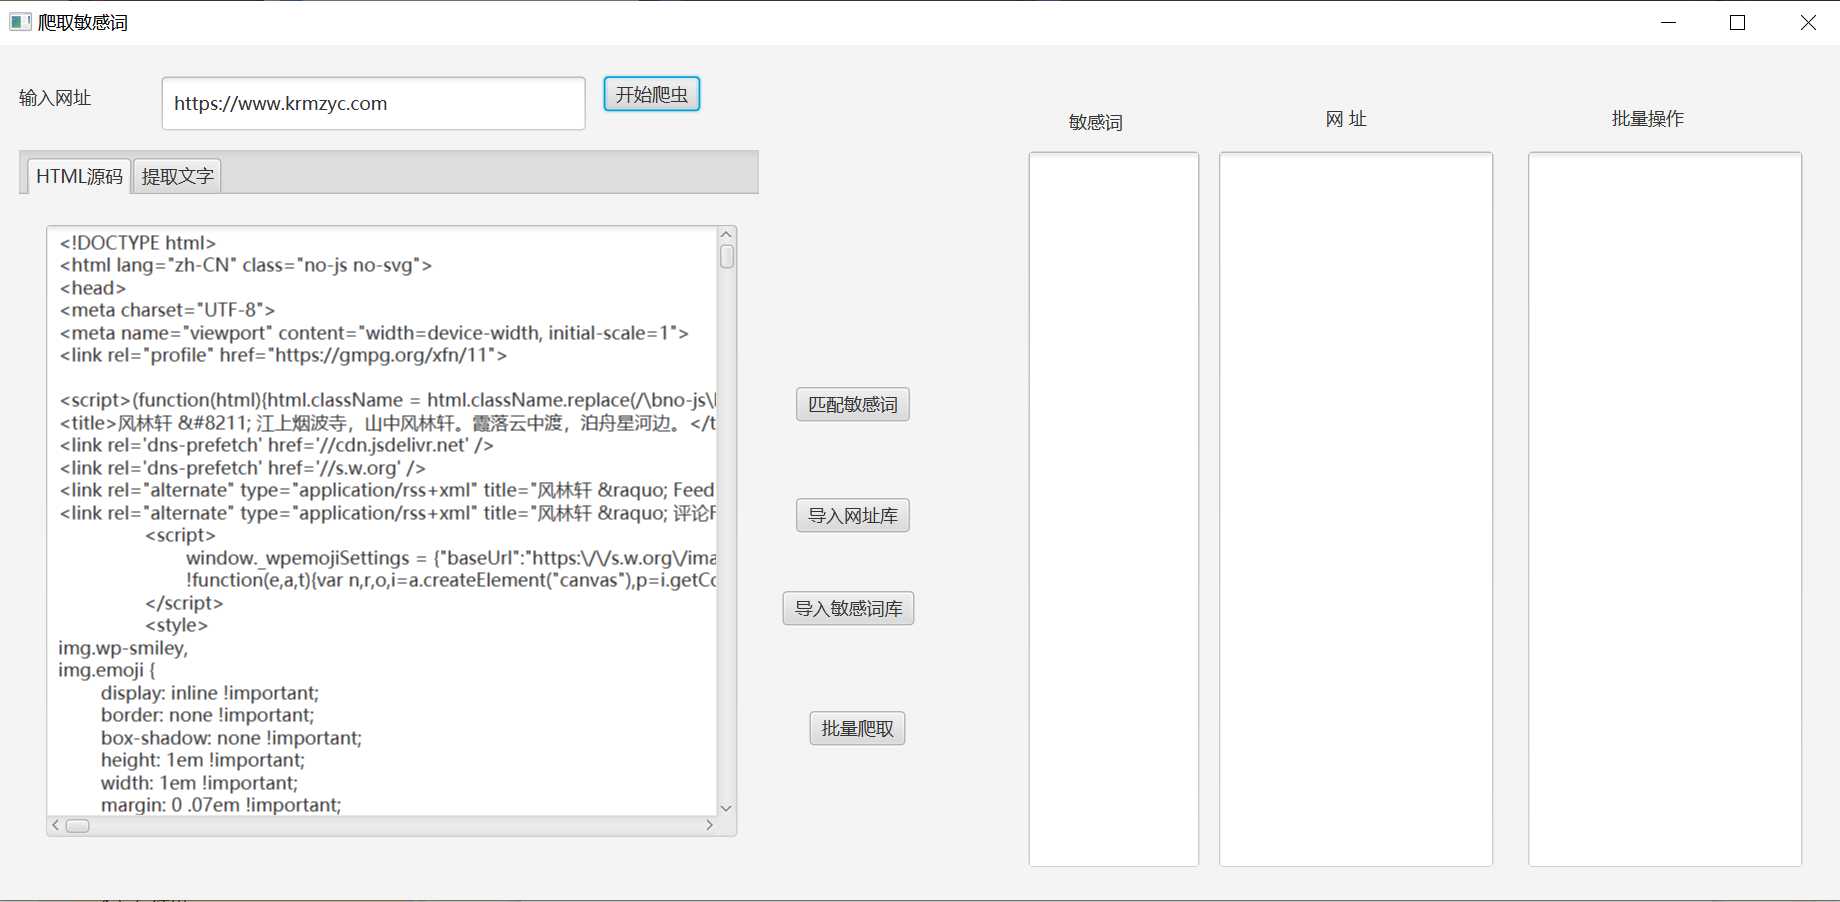The width and height of the screenshot is (1840, 902).
Task: Click the vertical scrollbar up arrow
Action: point(727,234)
